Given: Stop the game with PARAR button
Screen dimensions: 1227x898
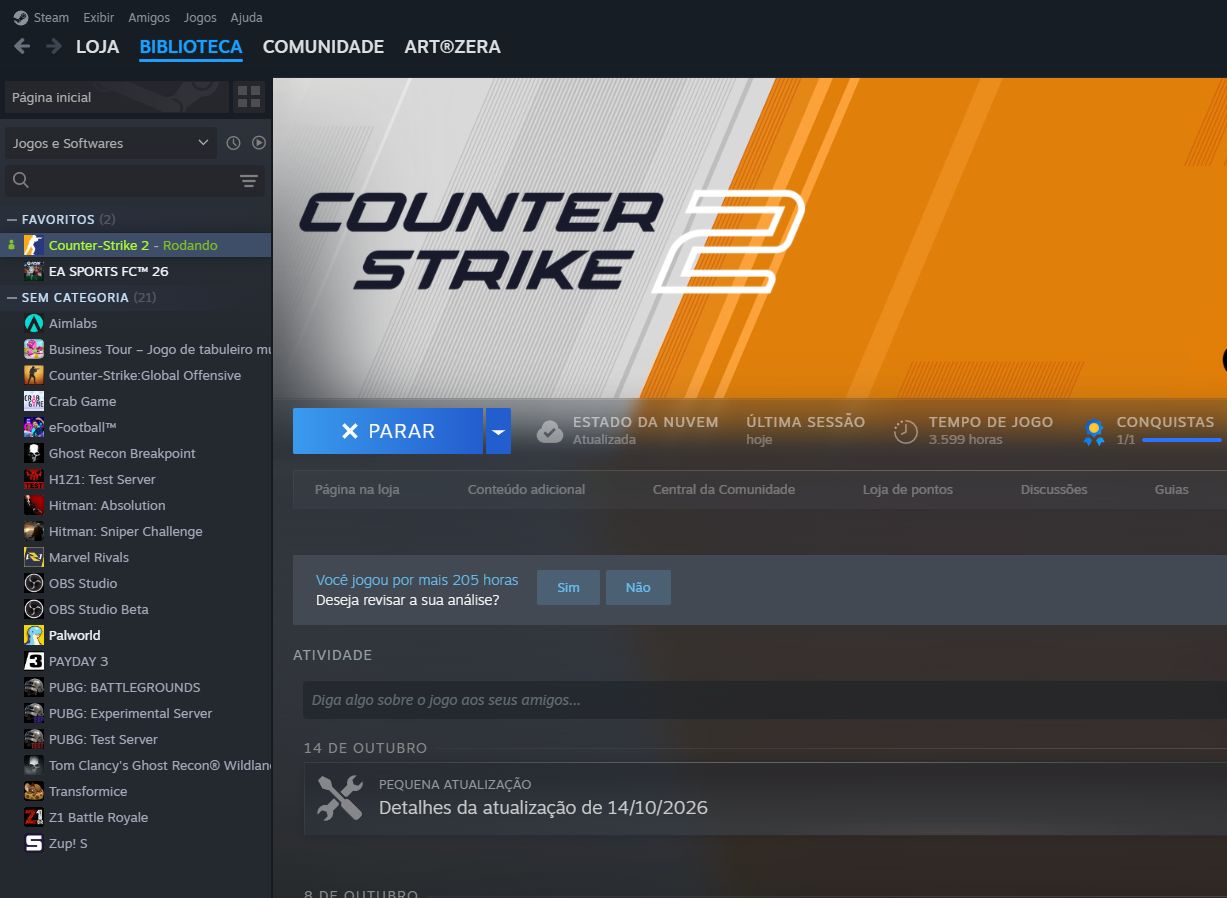Looking at the screenshot, I should (388, 431).
